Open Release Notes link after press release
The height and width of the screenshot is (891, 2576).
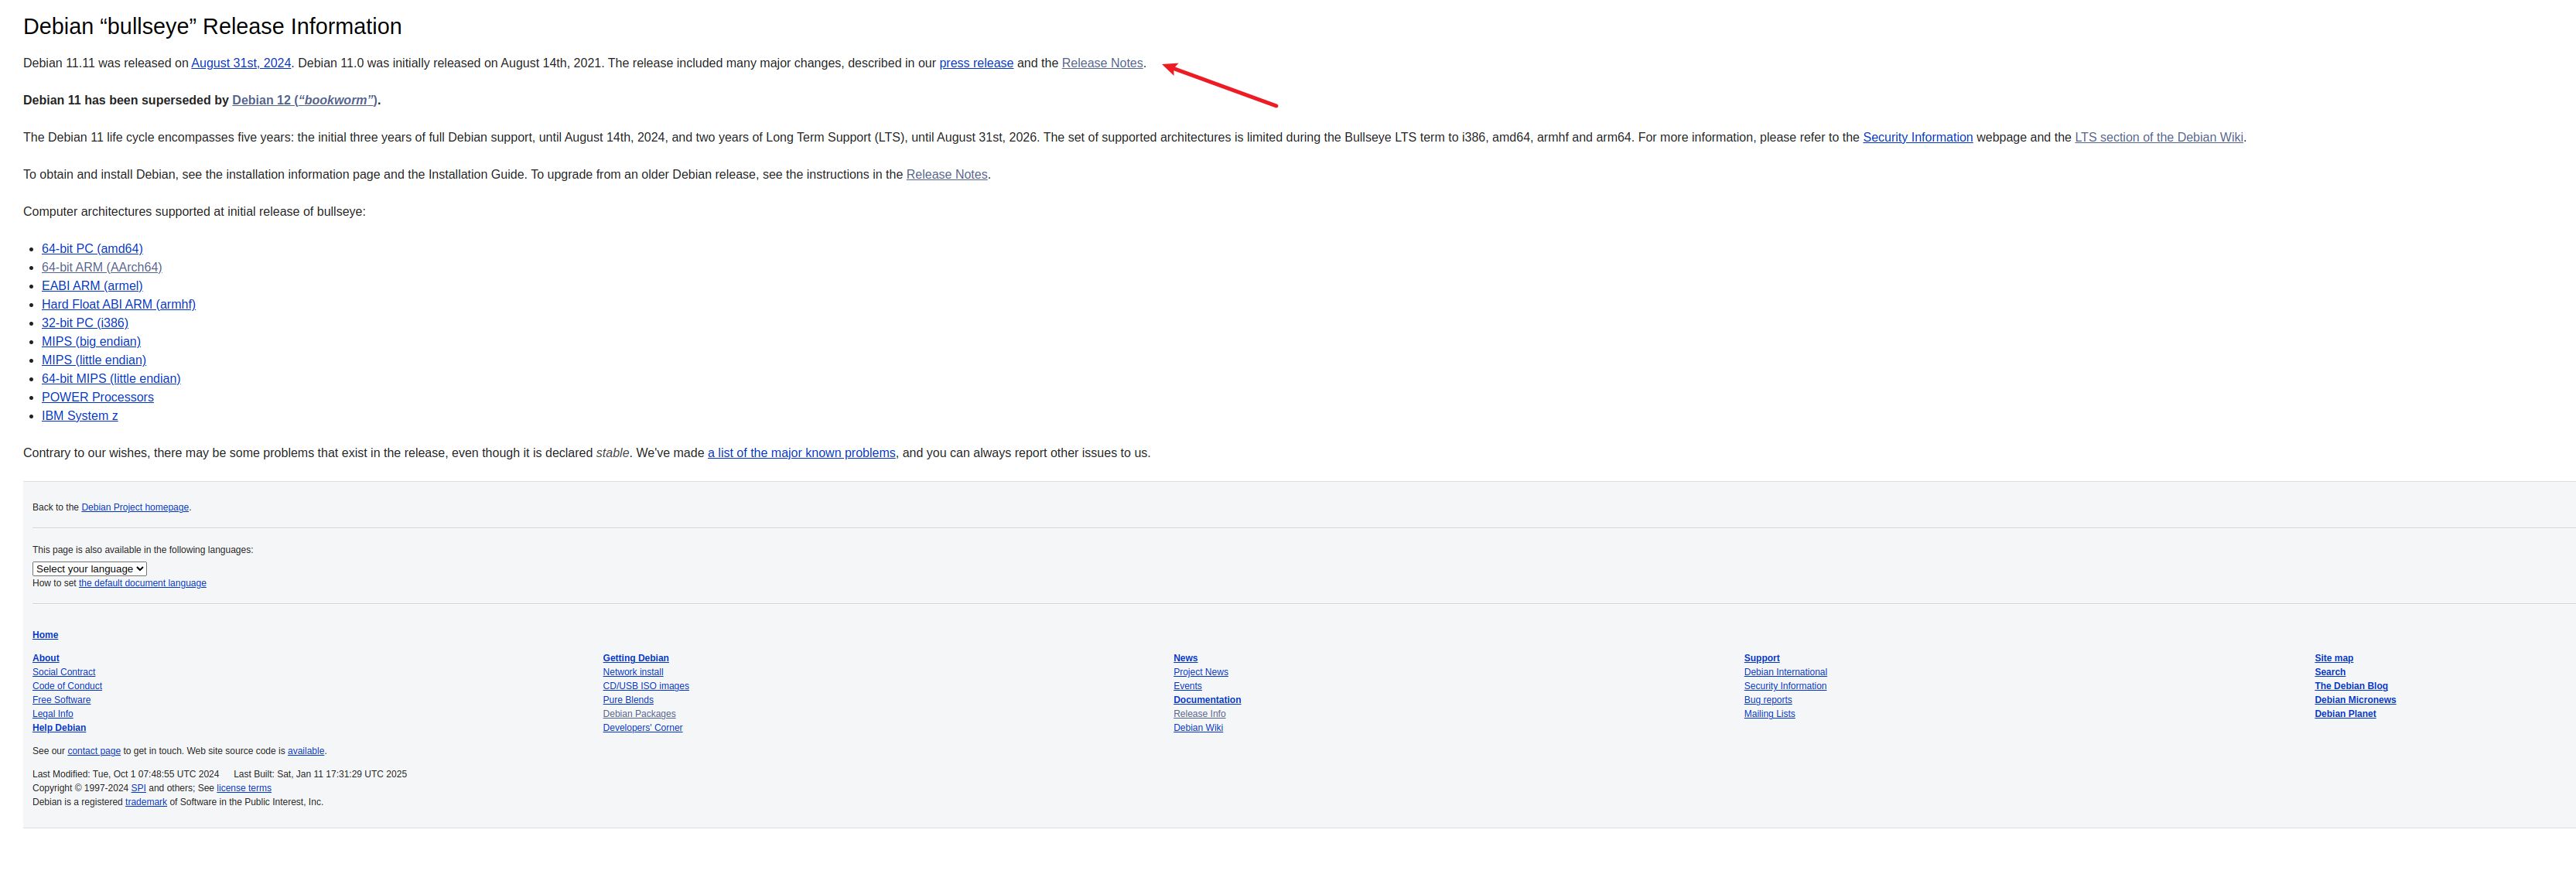(1102, 63)
